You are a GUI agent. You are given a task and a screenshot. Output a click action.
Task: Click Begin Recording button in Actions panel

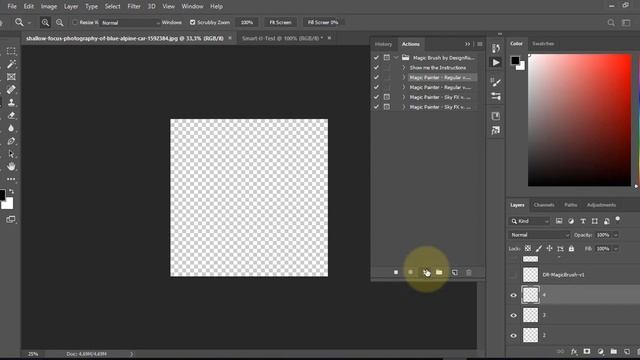tap(411, 272)
